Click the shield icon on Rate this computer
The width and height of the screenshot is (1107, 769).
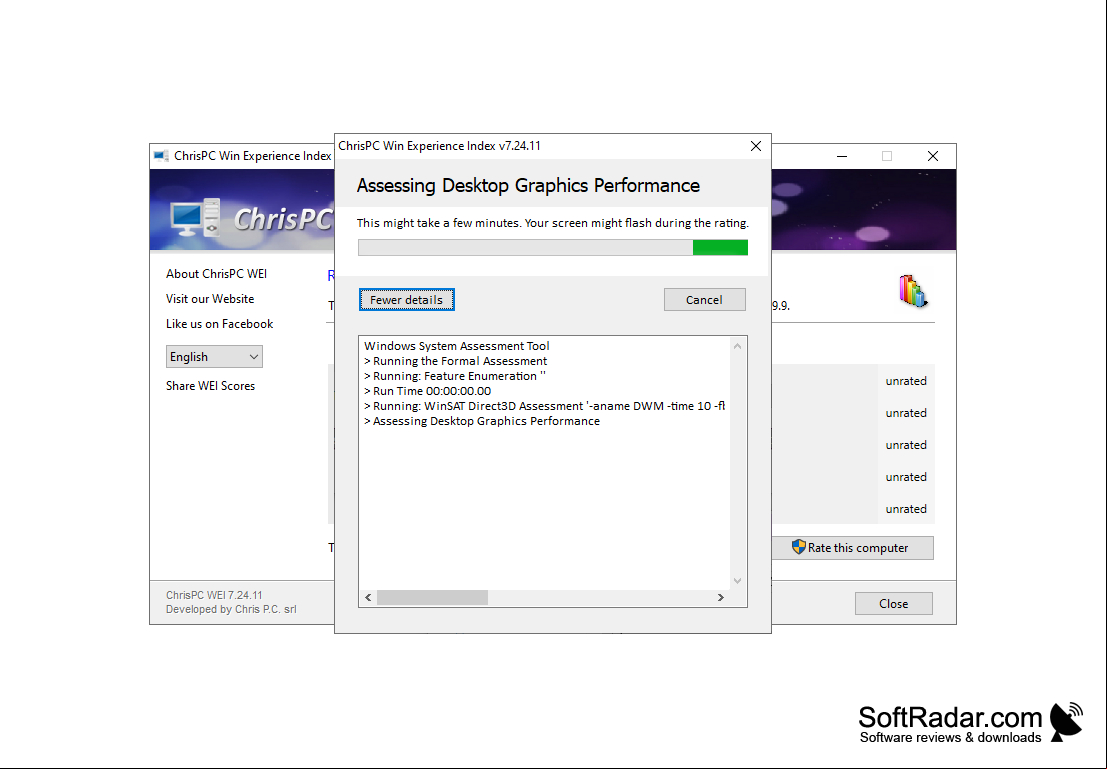[798, 547]
